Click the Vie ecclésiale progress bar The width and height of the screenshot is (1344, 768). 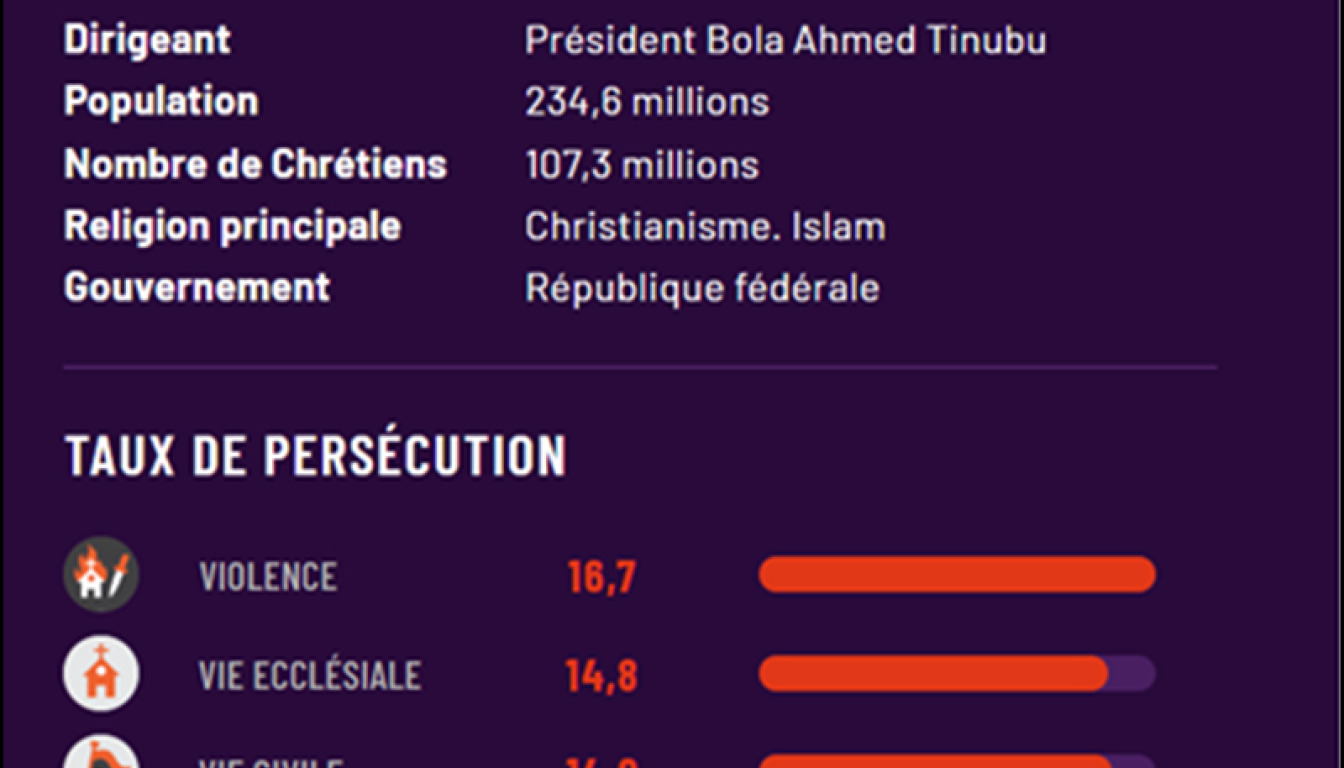pyautogui.click(x=957, y=674)
